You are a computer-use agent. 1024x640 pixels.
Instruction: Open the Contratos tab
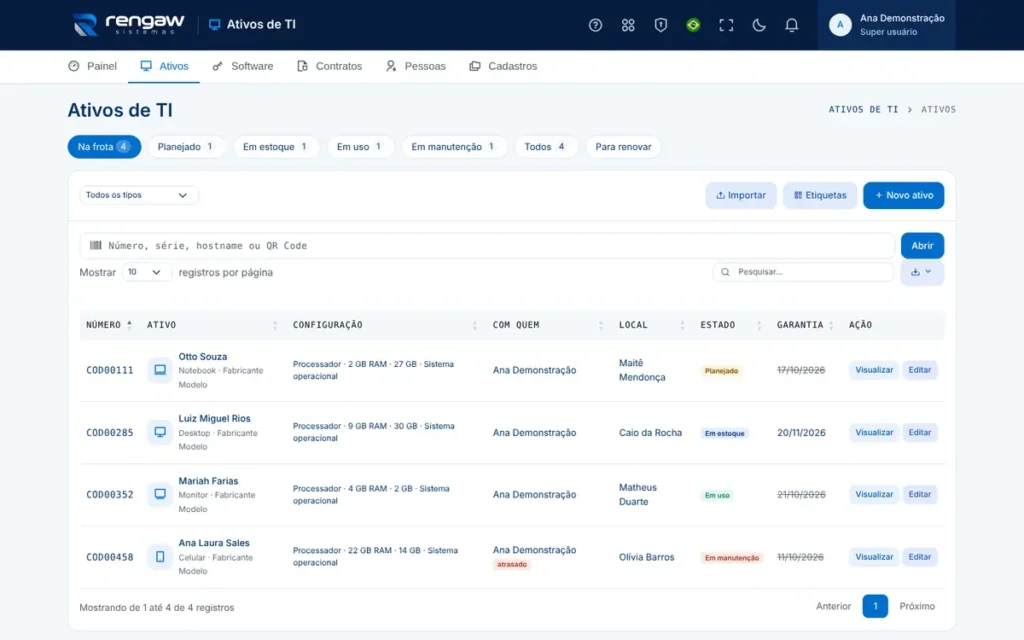(x=329, y=66)
